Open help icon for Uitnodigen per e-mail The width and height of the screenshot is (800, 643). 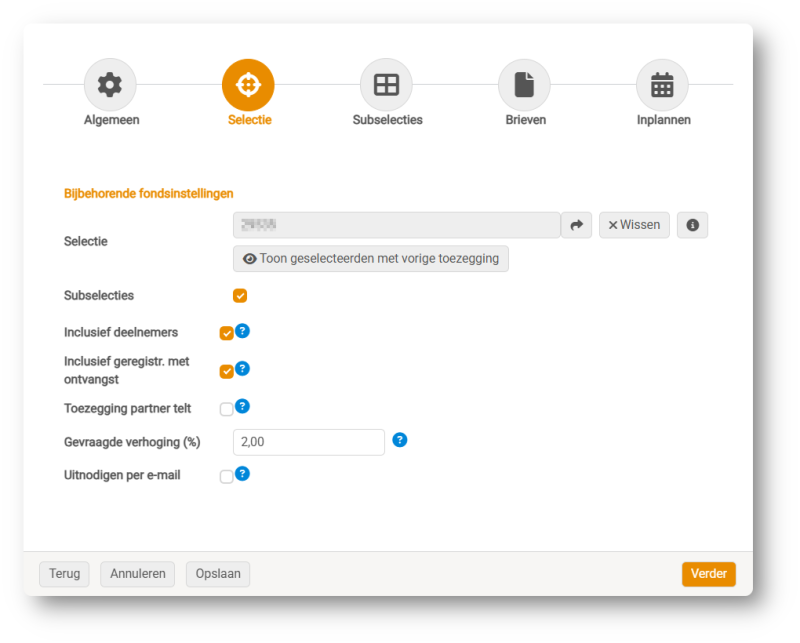click(x=242, y=474)
